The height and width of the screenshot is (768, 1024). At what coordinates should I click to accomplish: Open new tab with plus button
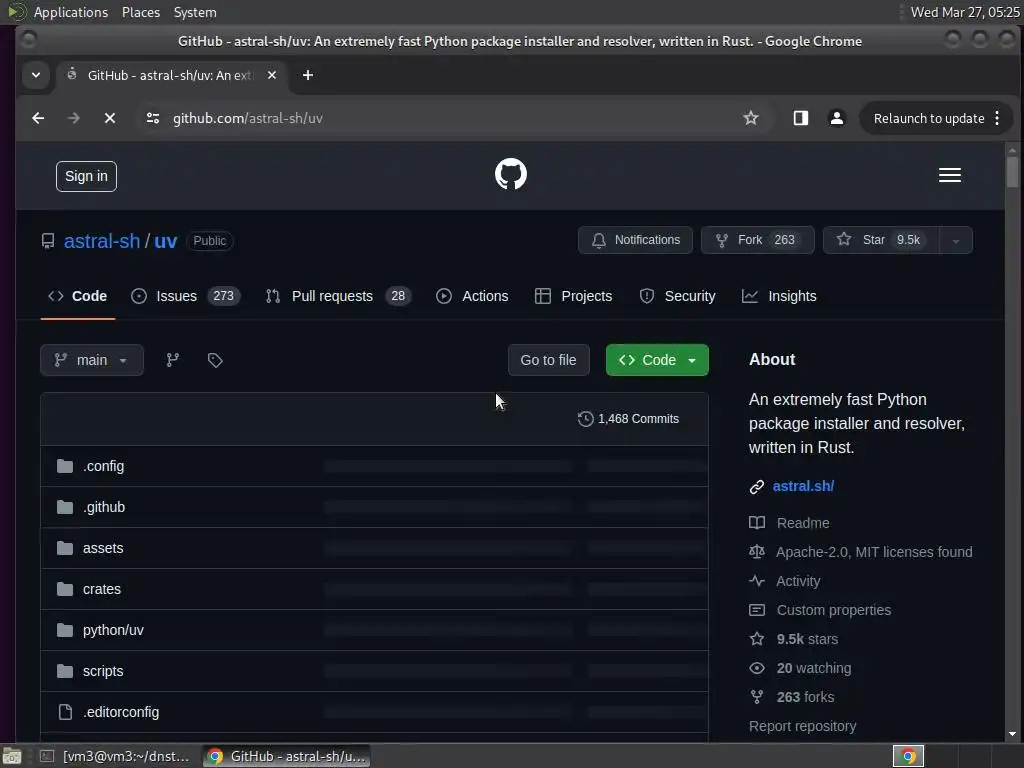pyautogui.click(x=308, y=75)
